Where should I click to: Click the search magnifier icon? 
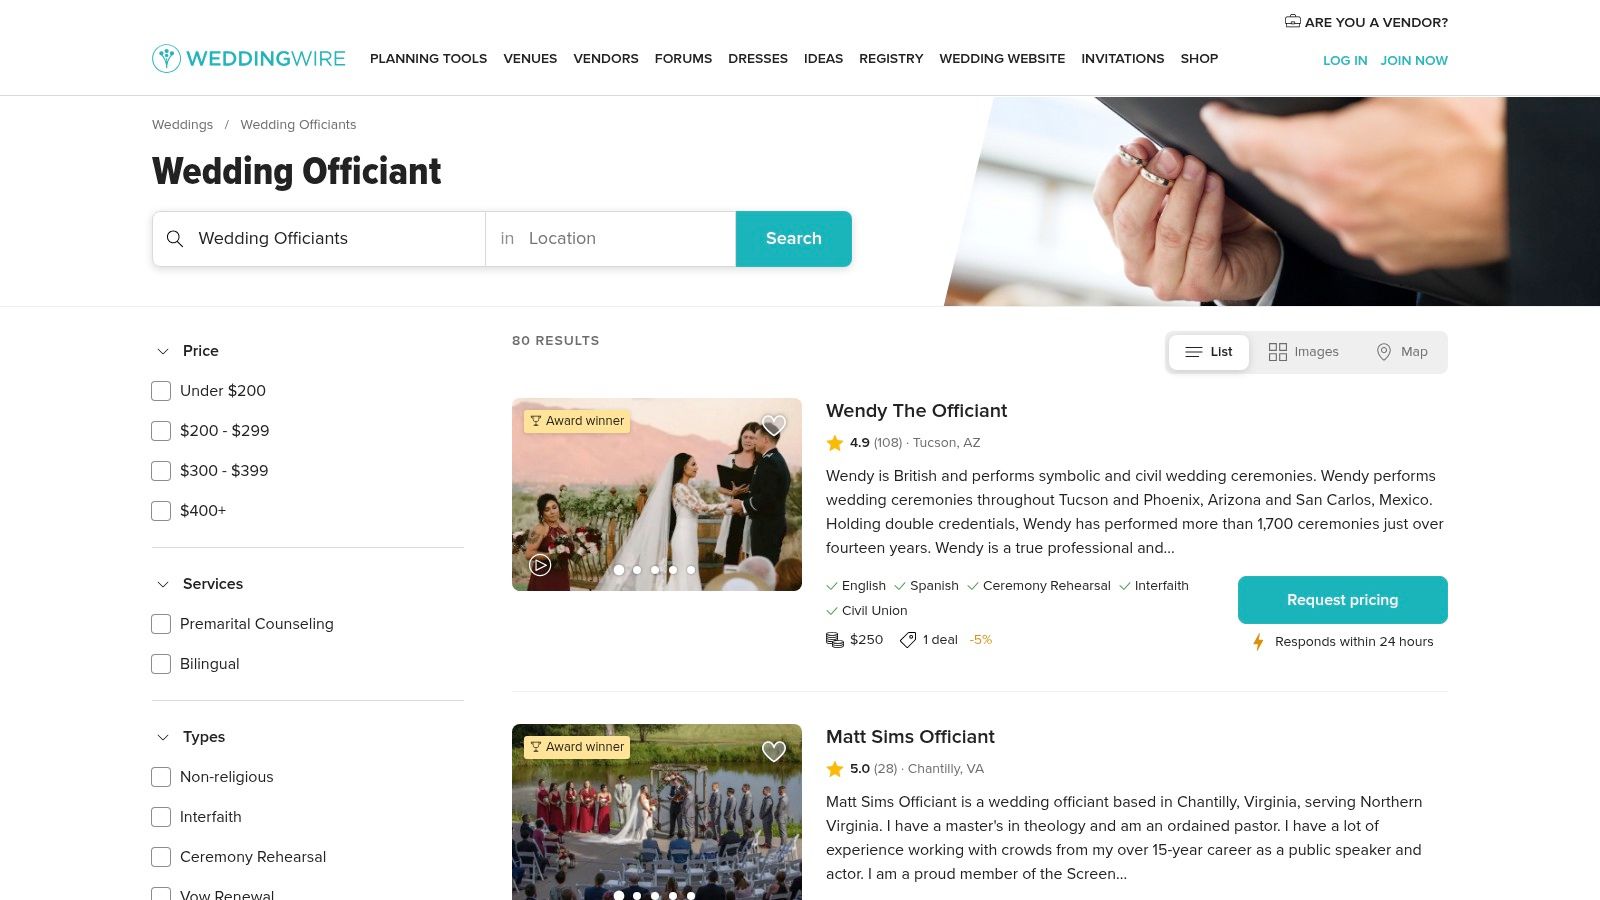[x=175, y=239]
